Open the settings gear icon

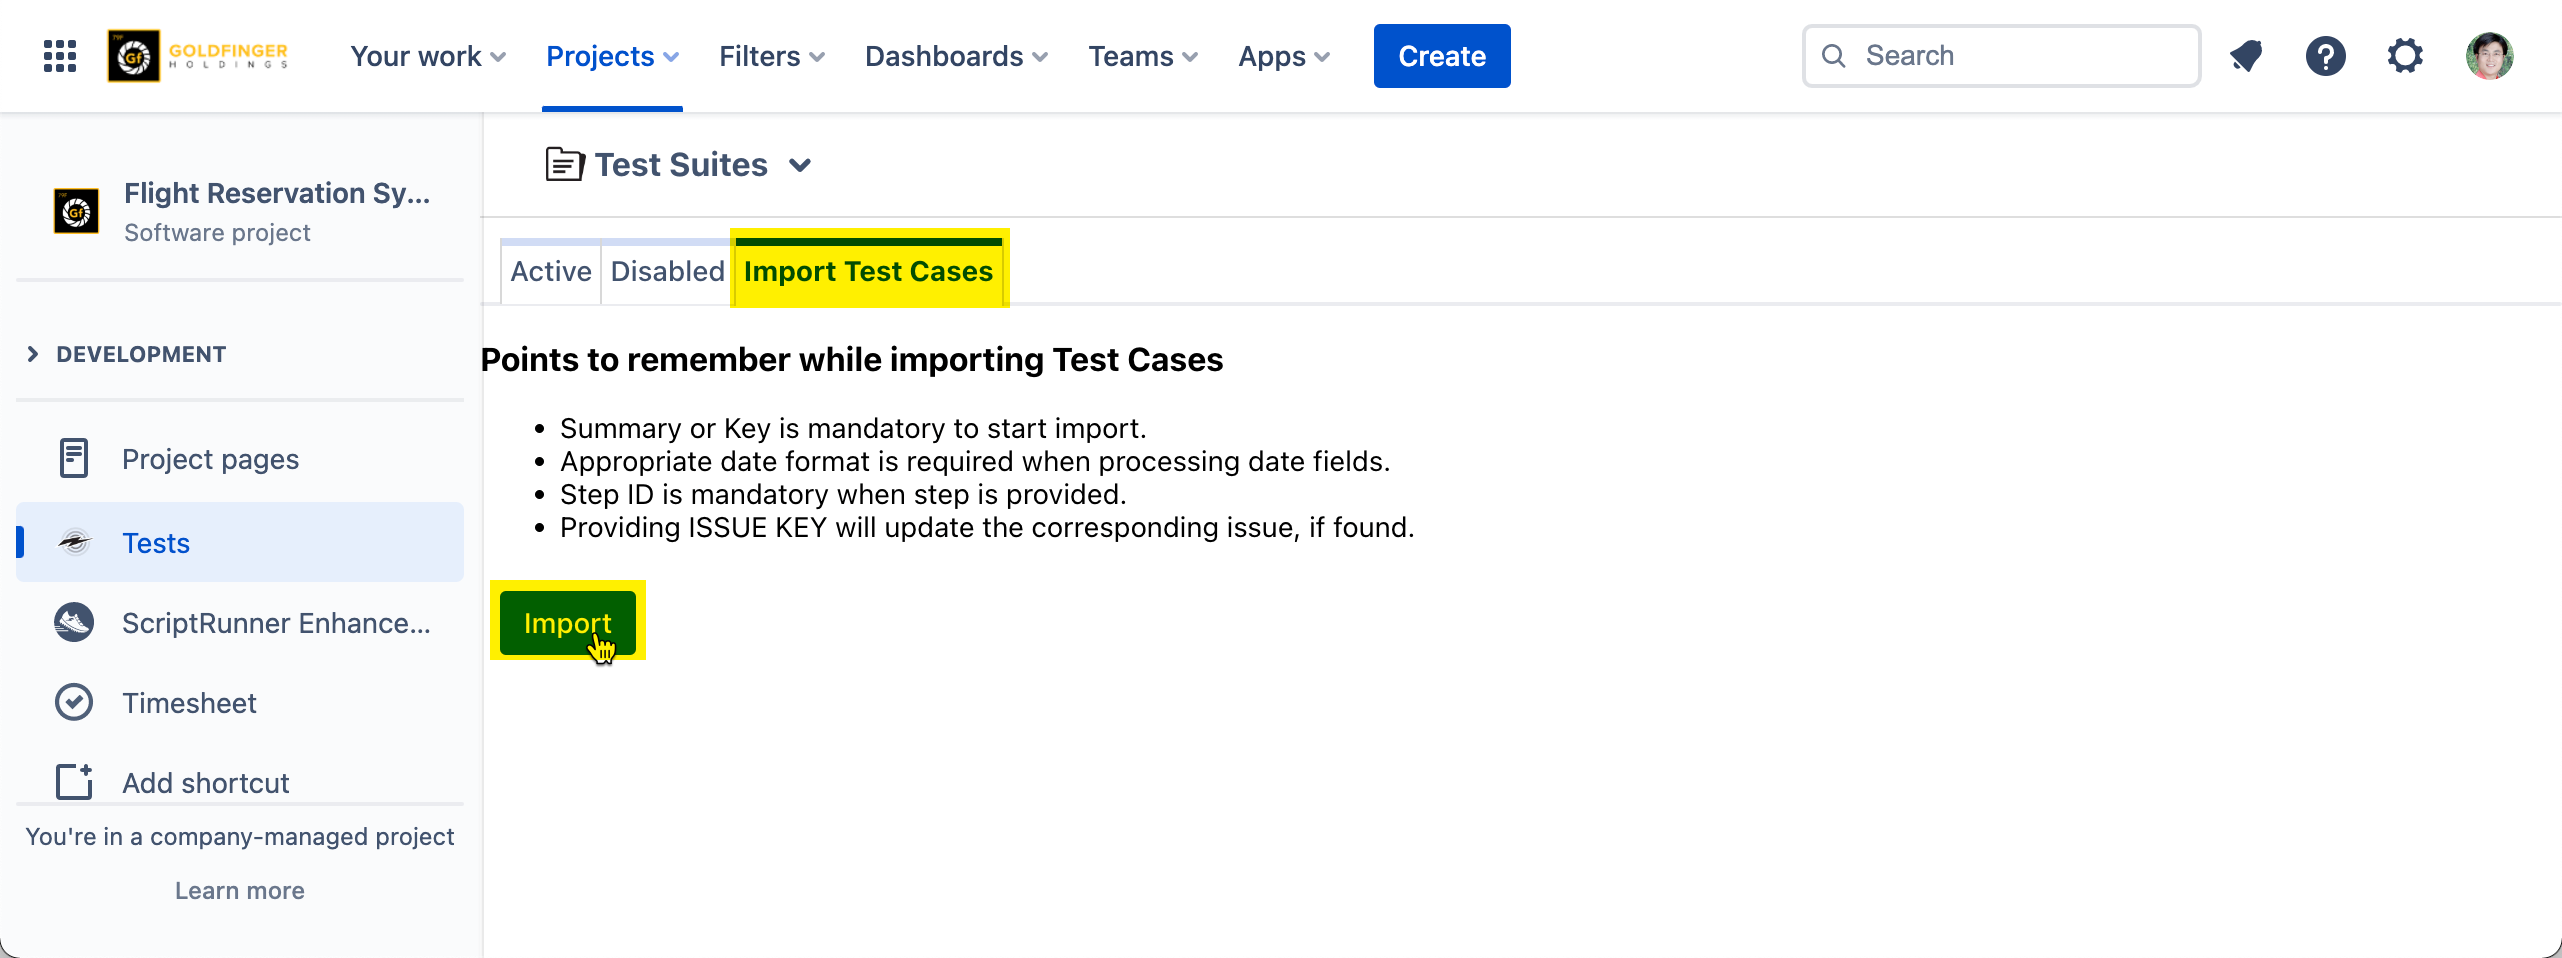2405,56
